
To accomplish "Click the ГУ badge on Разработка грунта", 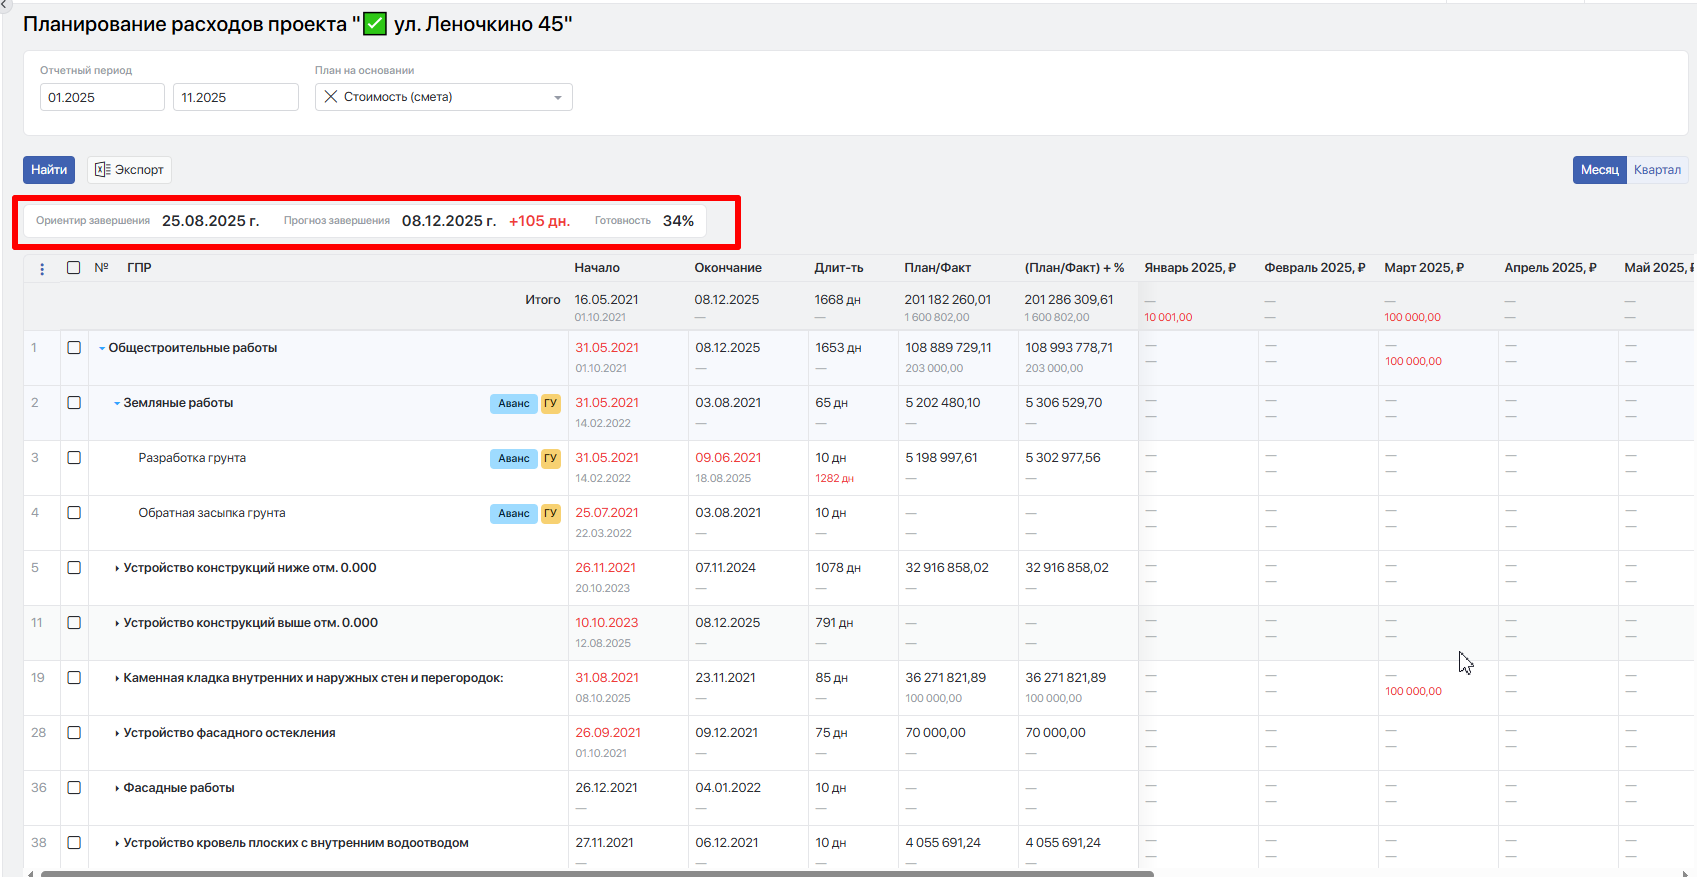I will (x=550, y=459).
